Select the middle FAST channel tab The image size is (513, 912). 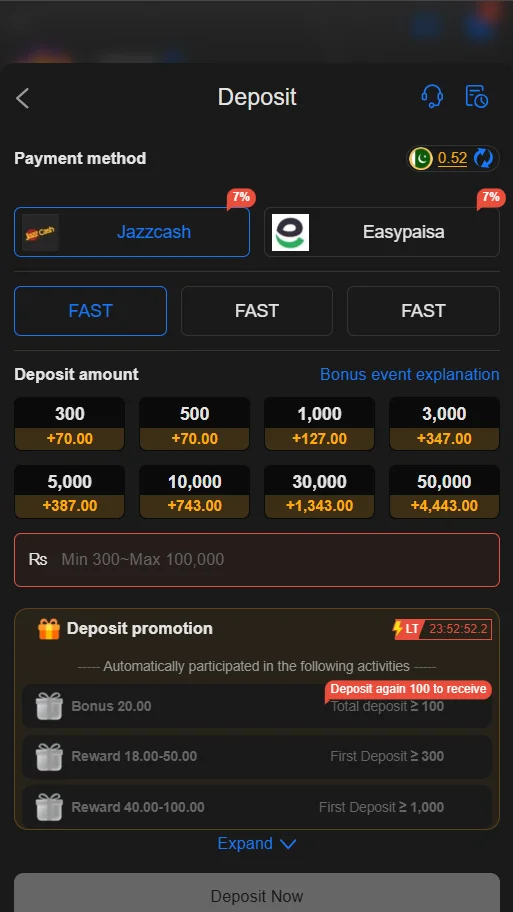pos(256,311)
